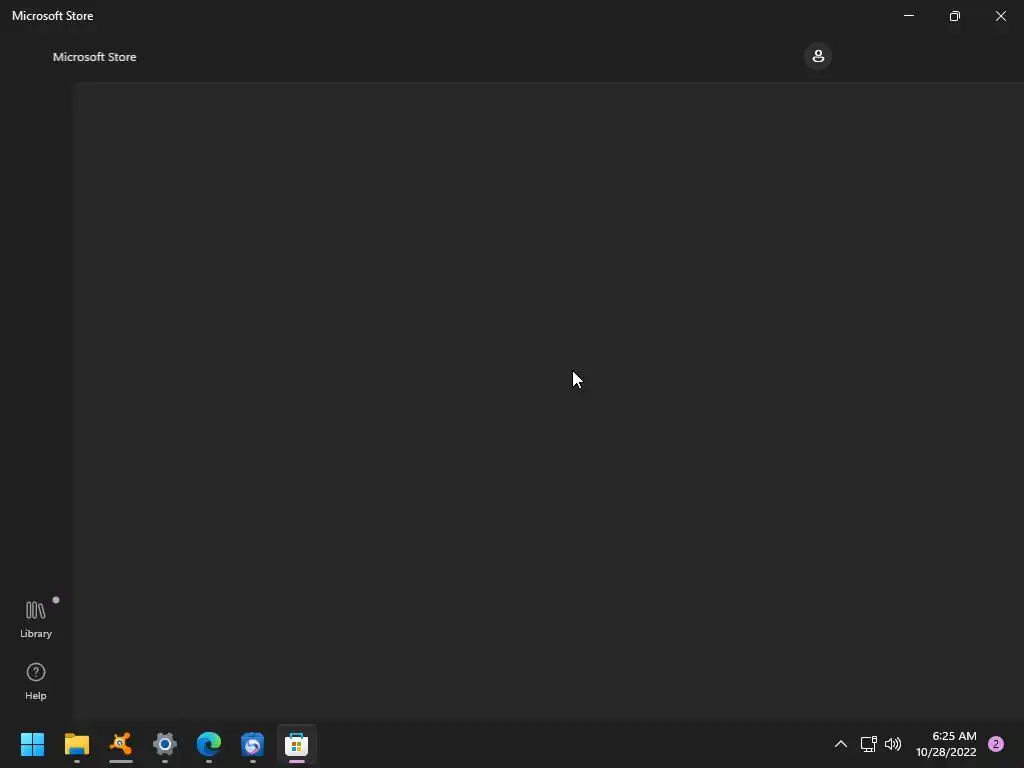Open the Windows Start menu

point(33,744)
